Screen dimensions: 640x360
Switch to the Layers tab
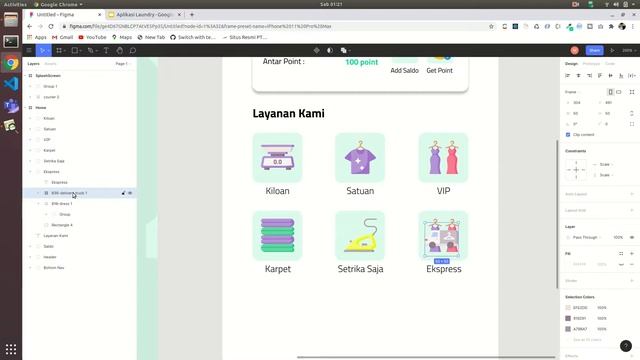pos(33,64)
